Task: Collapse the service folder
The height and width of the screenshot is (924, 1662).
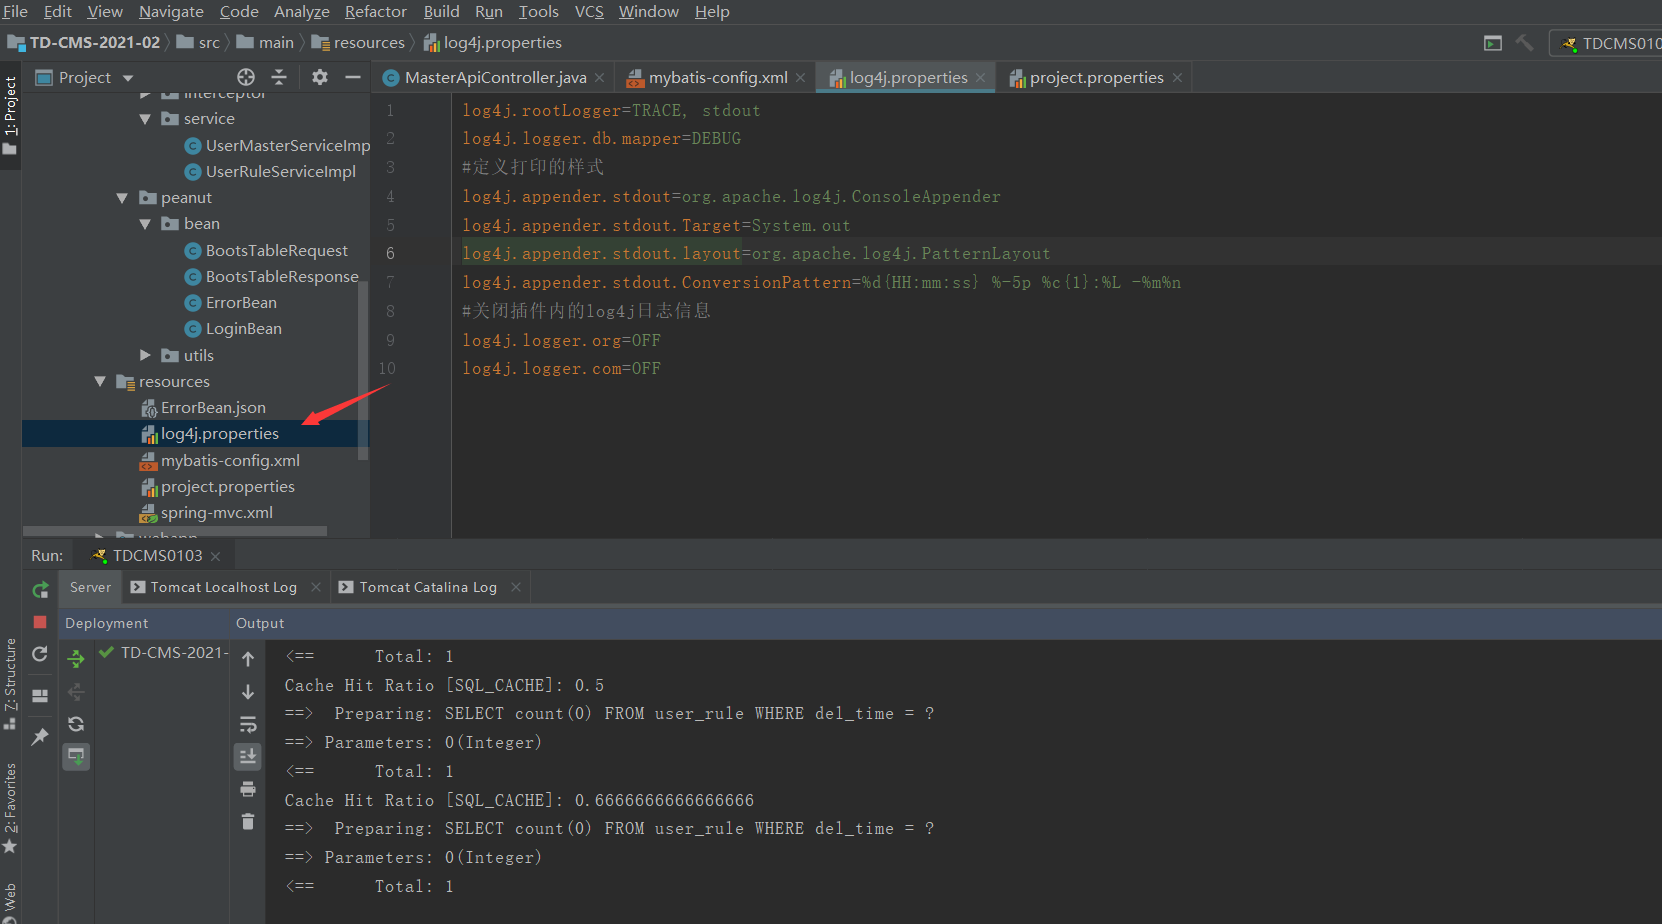Action: [145, 119]
